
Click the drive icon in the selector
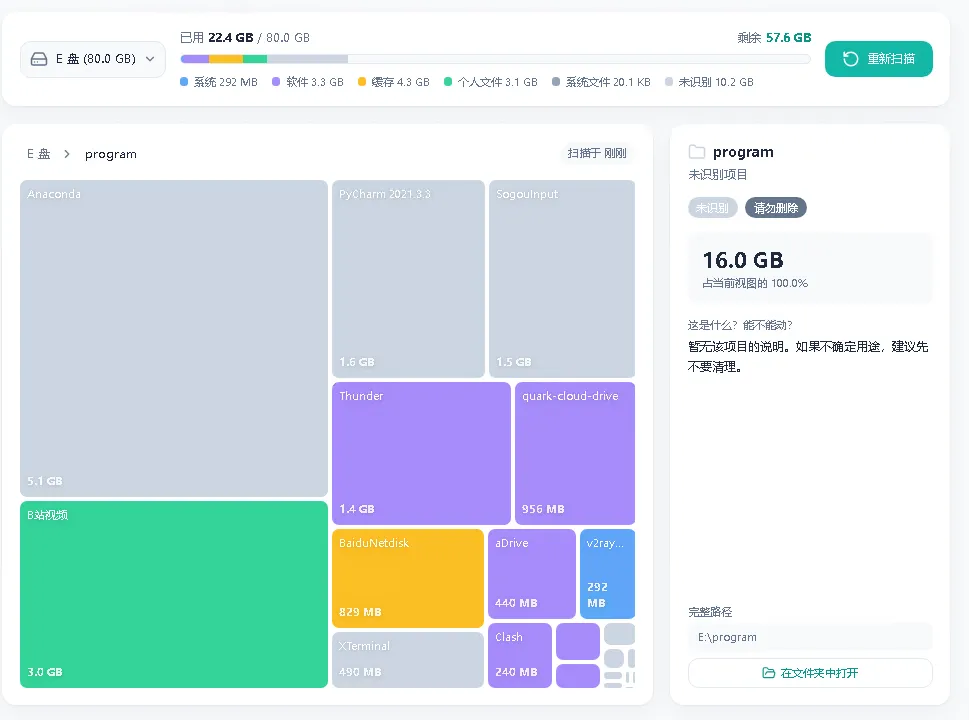point(39,59)
